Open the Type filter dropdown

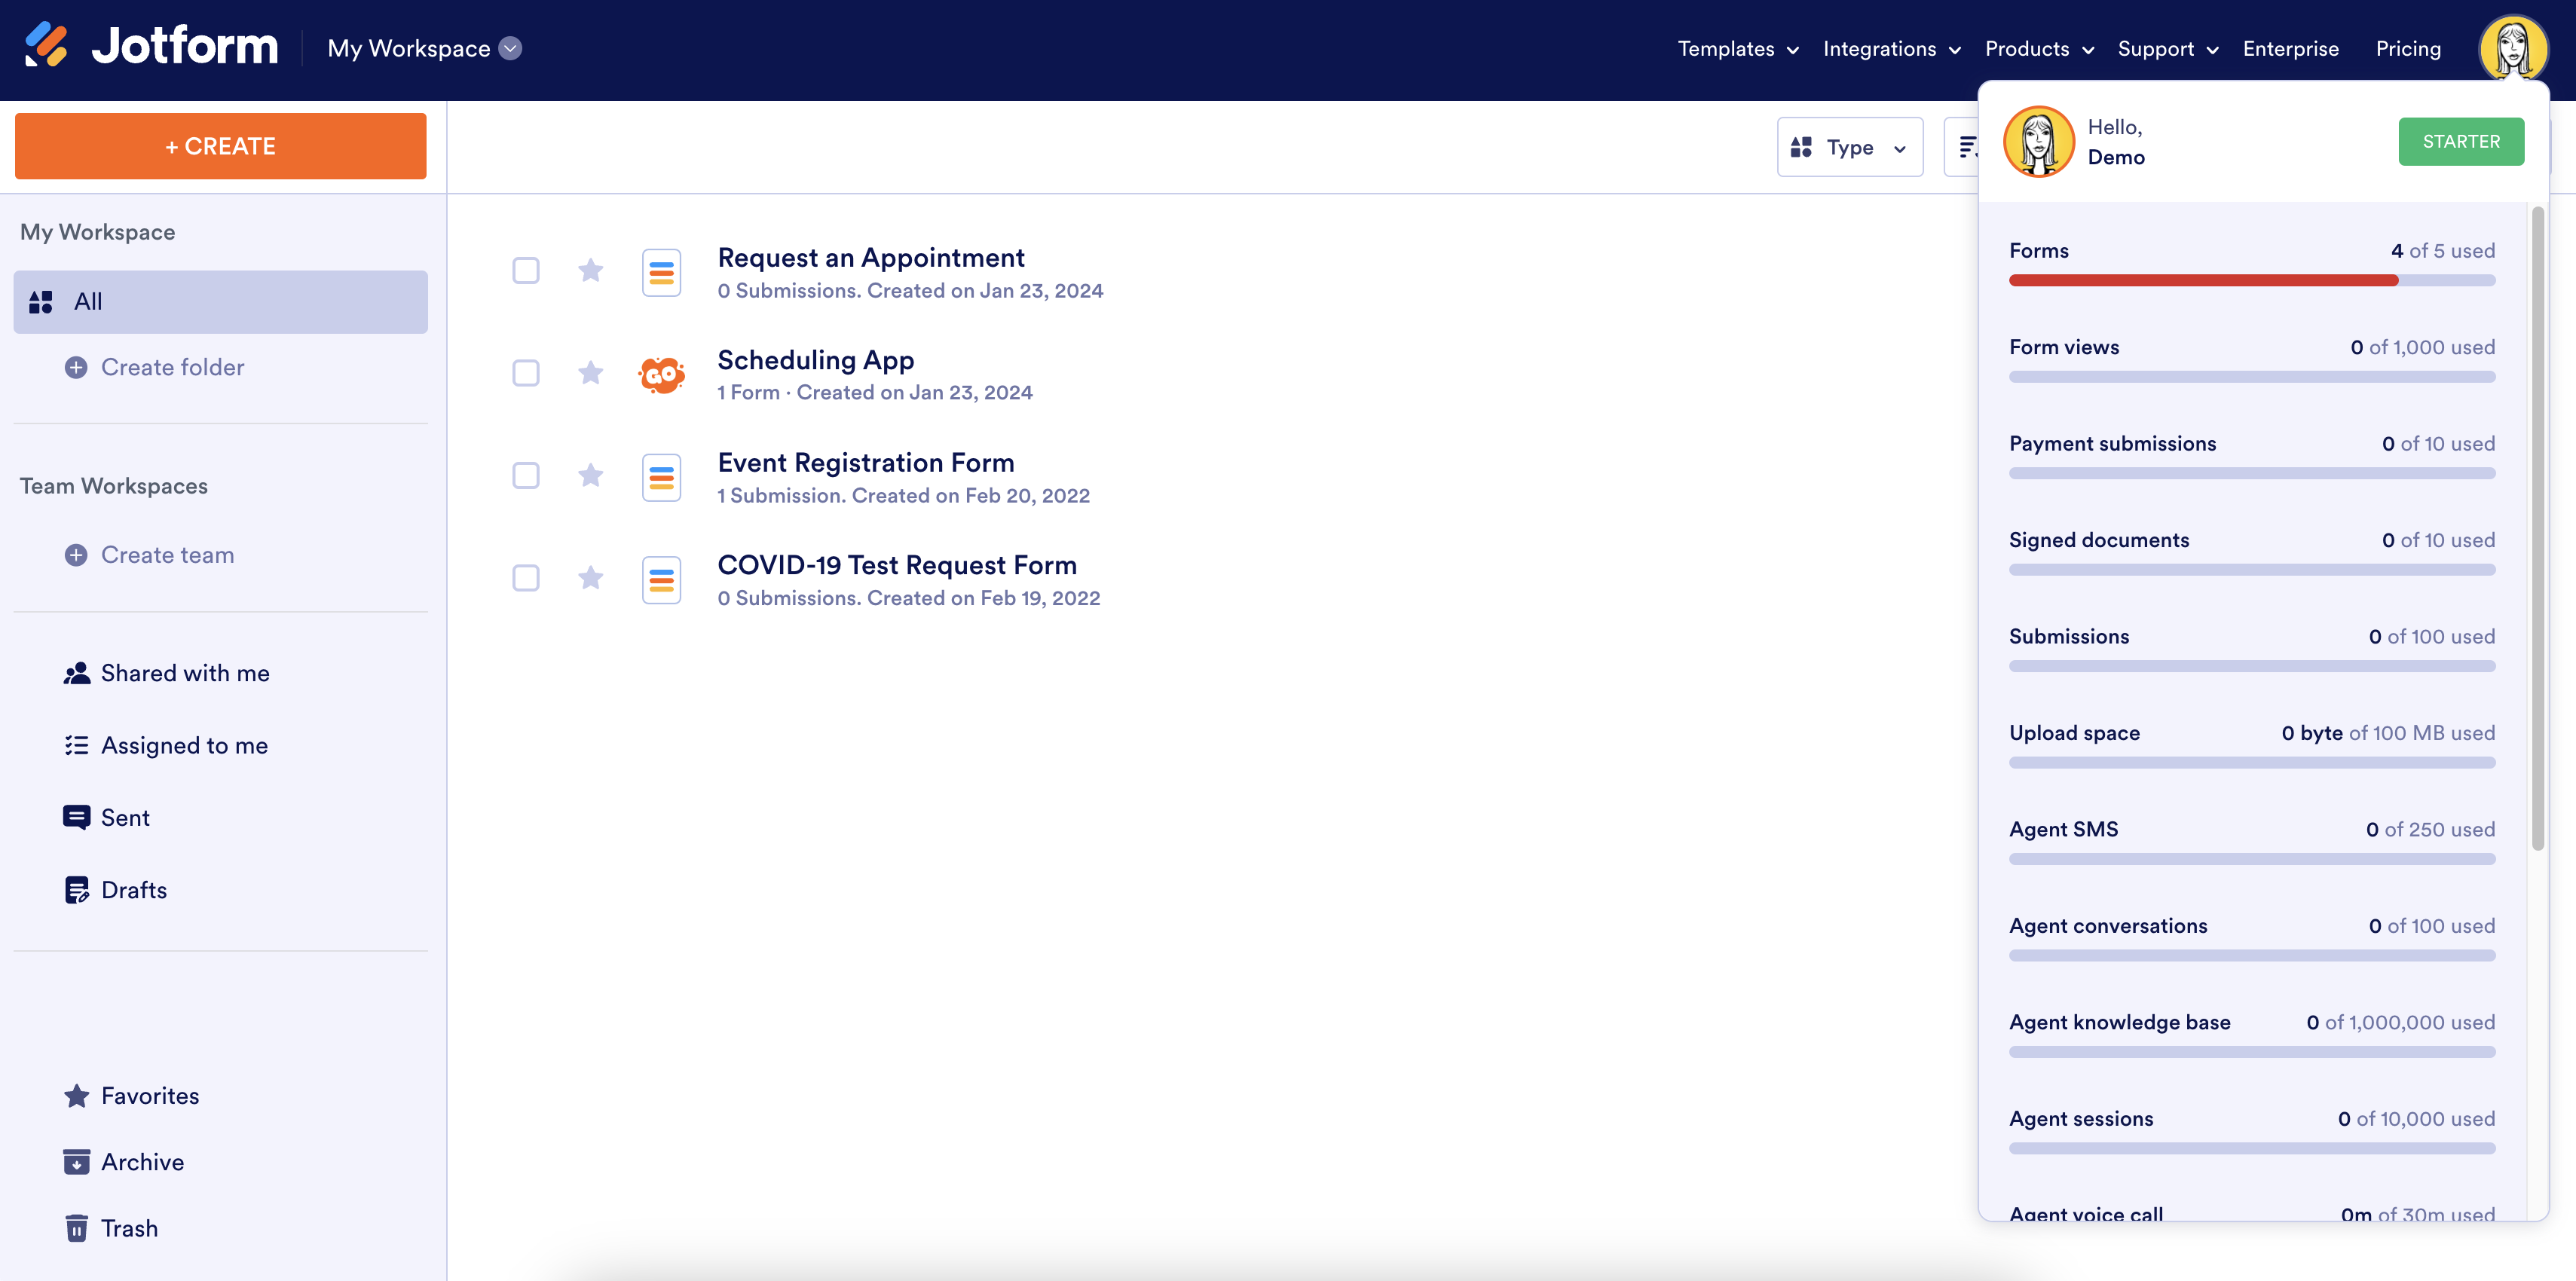(x=1849, y=147)
